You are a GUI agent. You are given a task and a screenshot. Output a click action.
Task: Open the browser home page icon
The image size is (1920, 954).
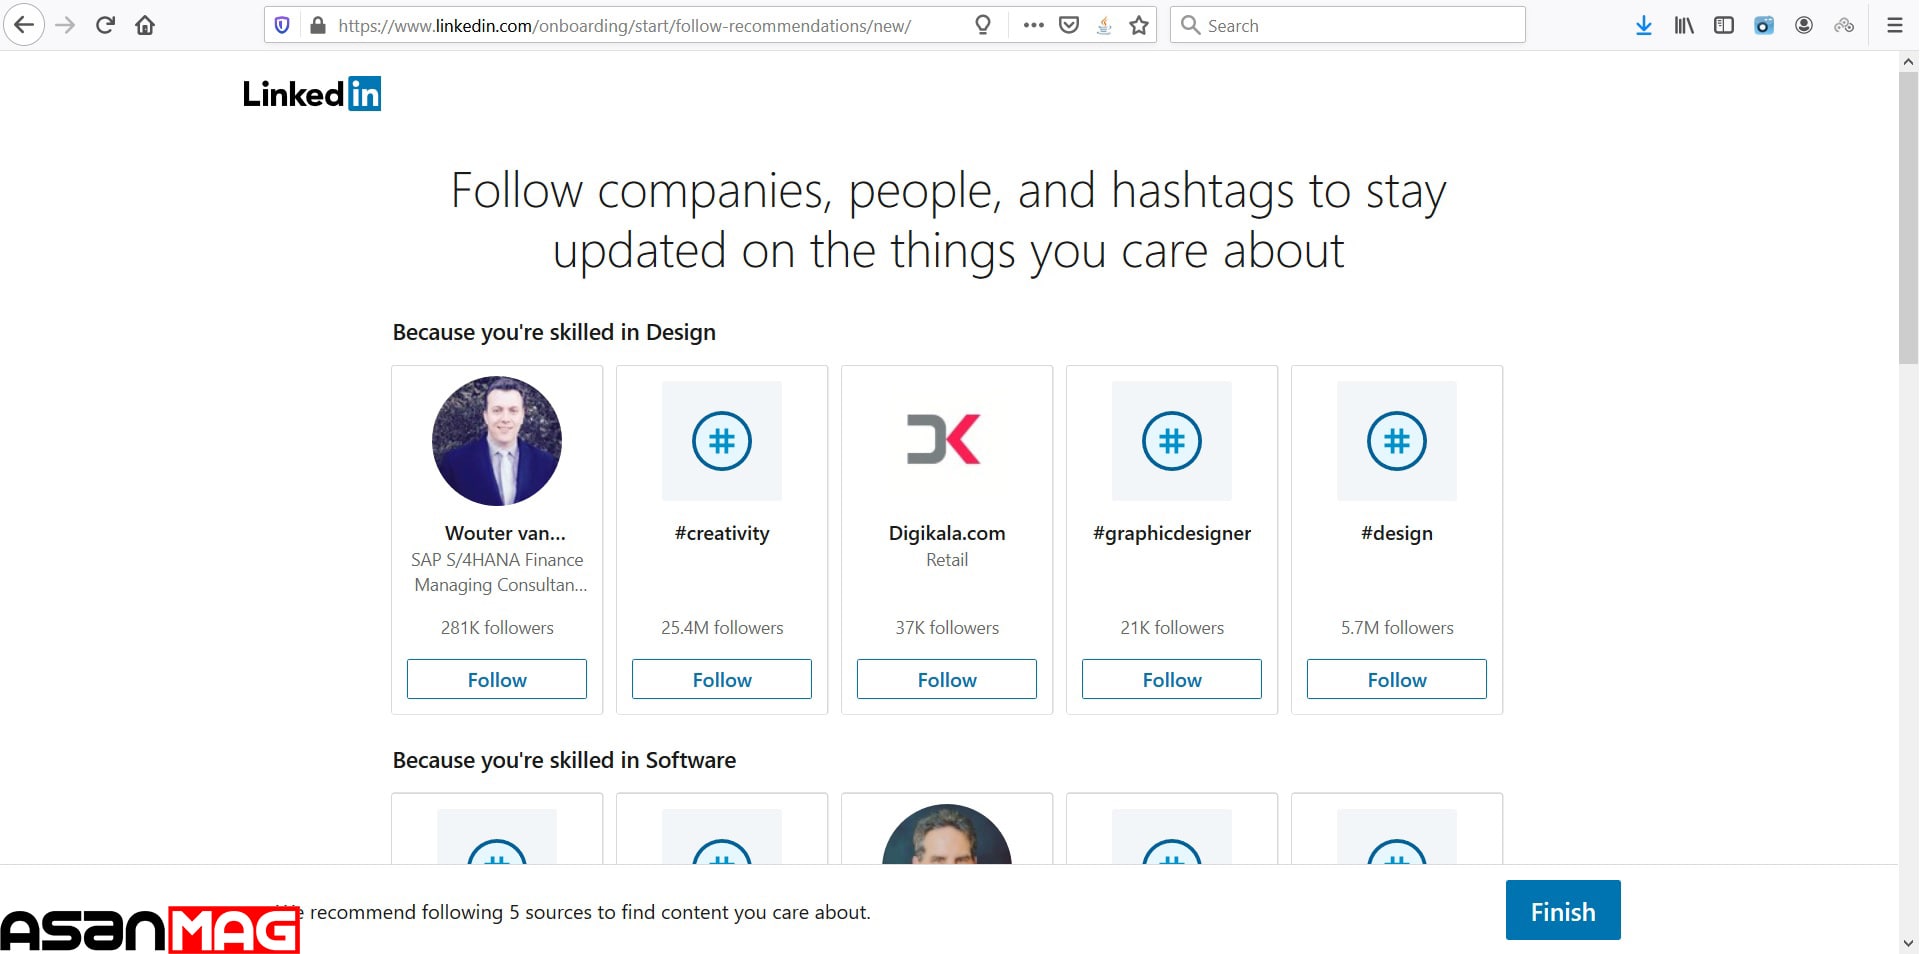coord(145,25)
